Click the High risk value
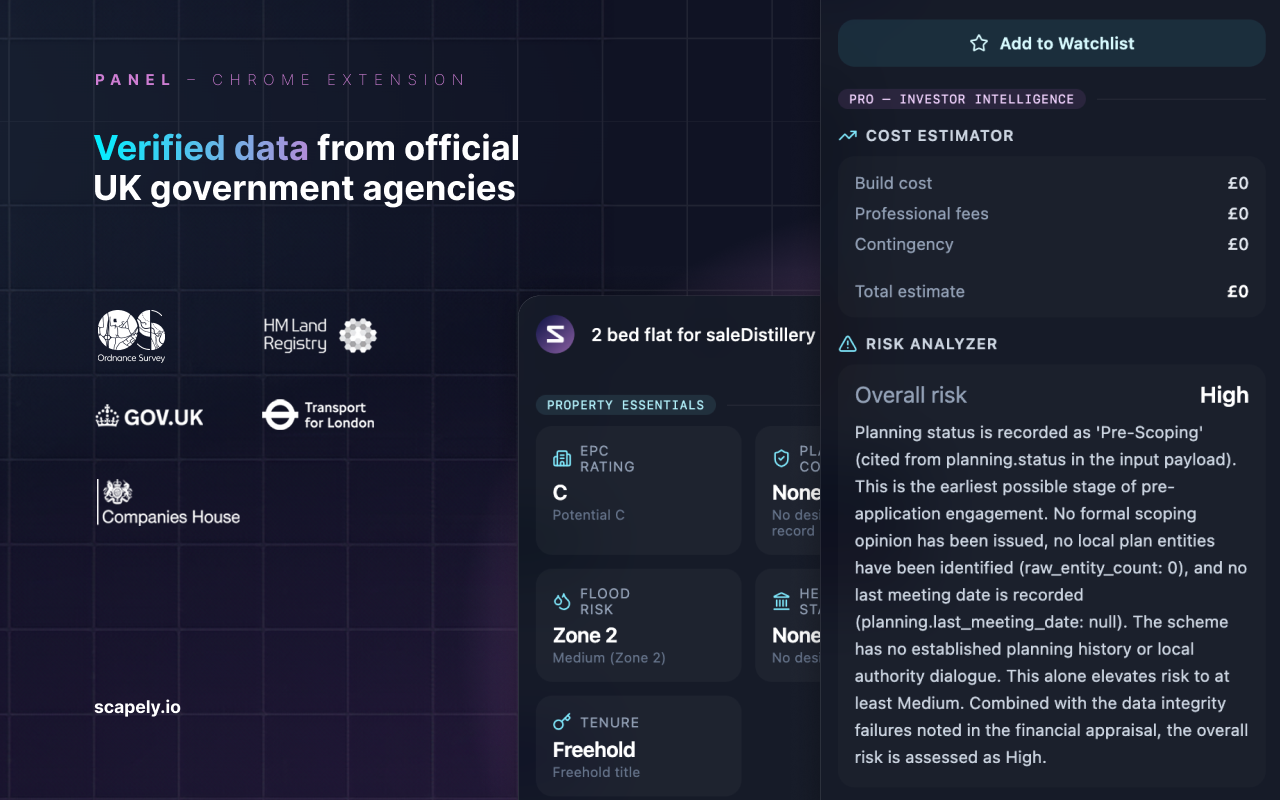Viewport: 1280px width, 800px height. point(1225,395)
